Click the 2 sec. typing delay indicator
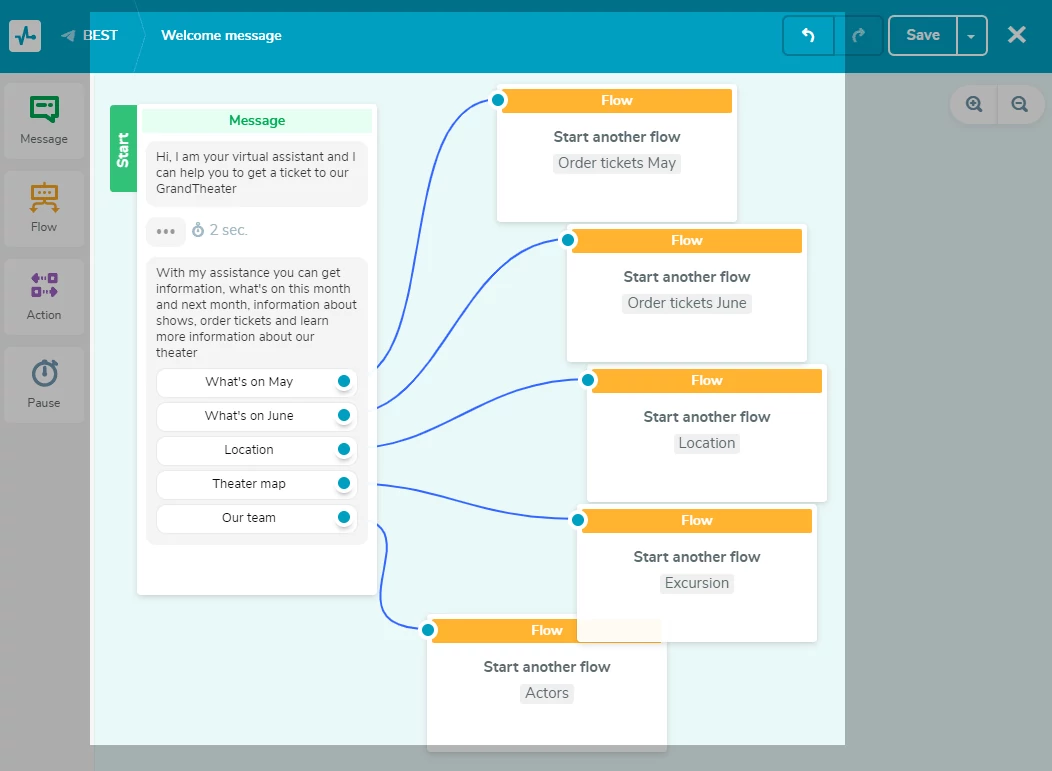 [220, 230]
